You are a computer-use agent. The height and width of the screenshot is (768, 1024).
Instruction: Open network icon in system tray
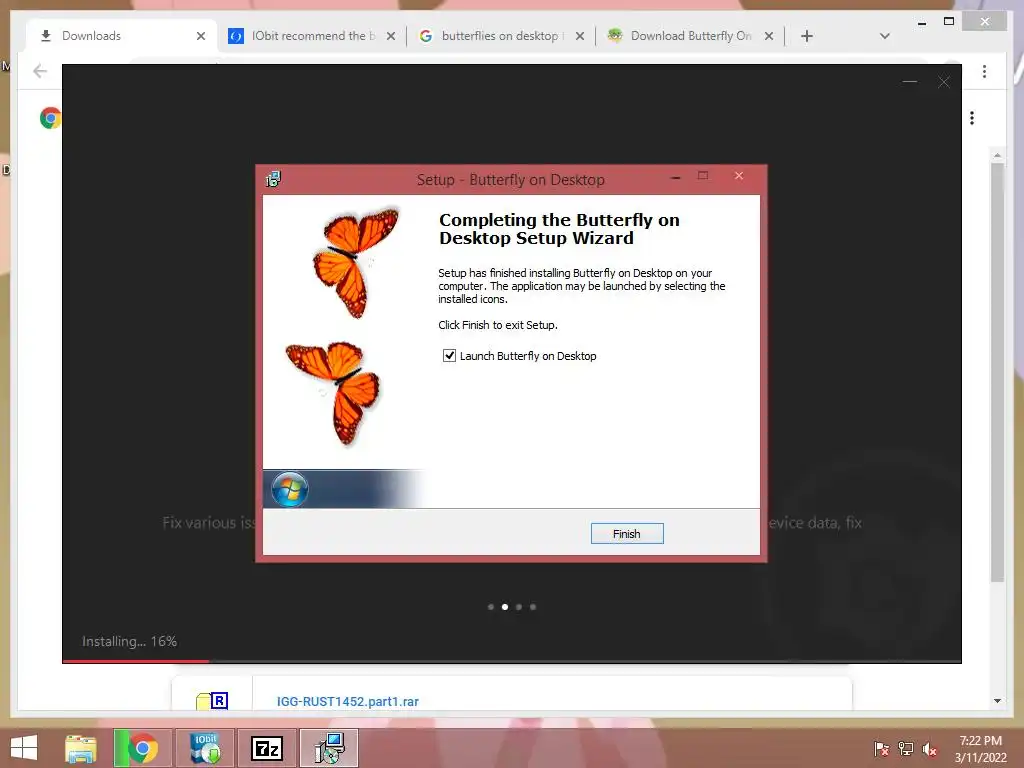[906, 749]
